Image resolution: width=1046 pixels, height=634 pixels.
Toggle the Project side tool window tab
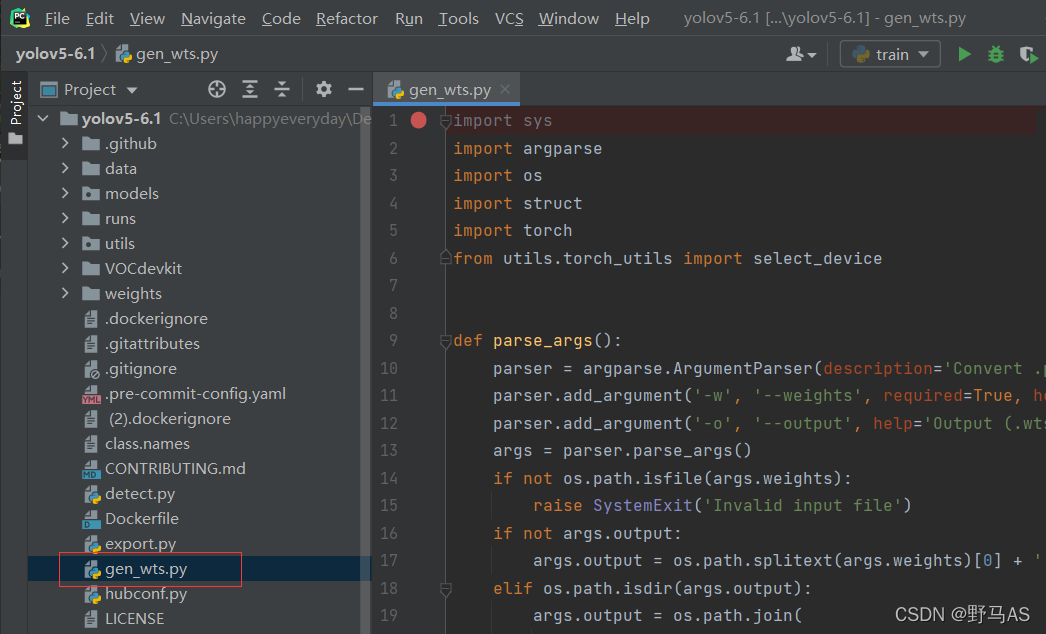point(15,110)
